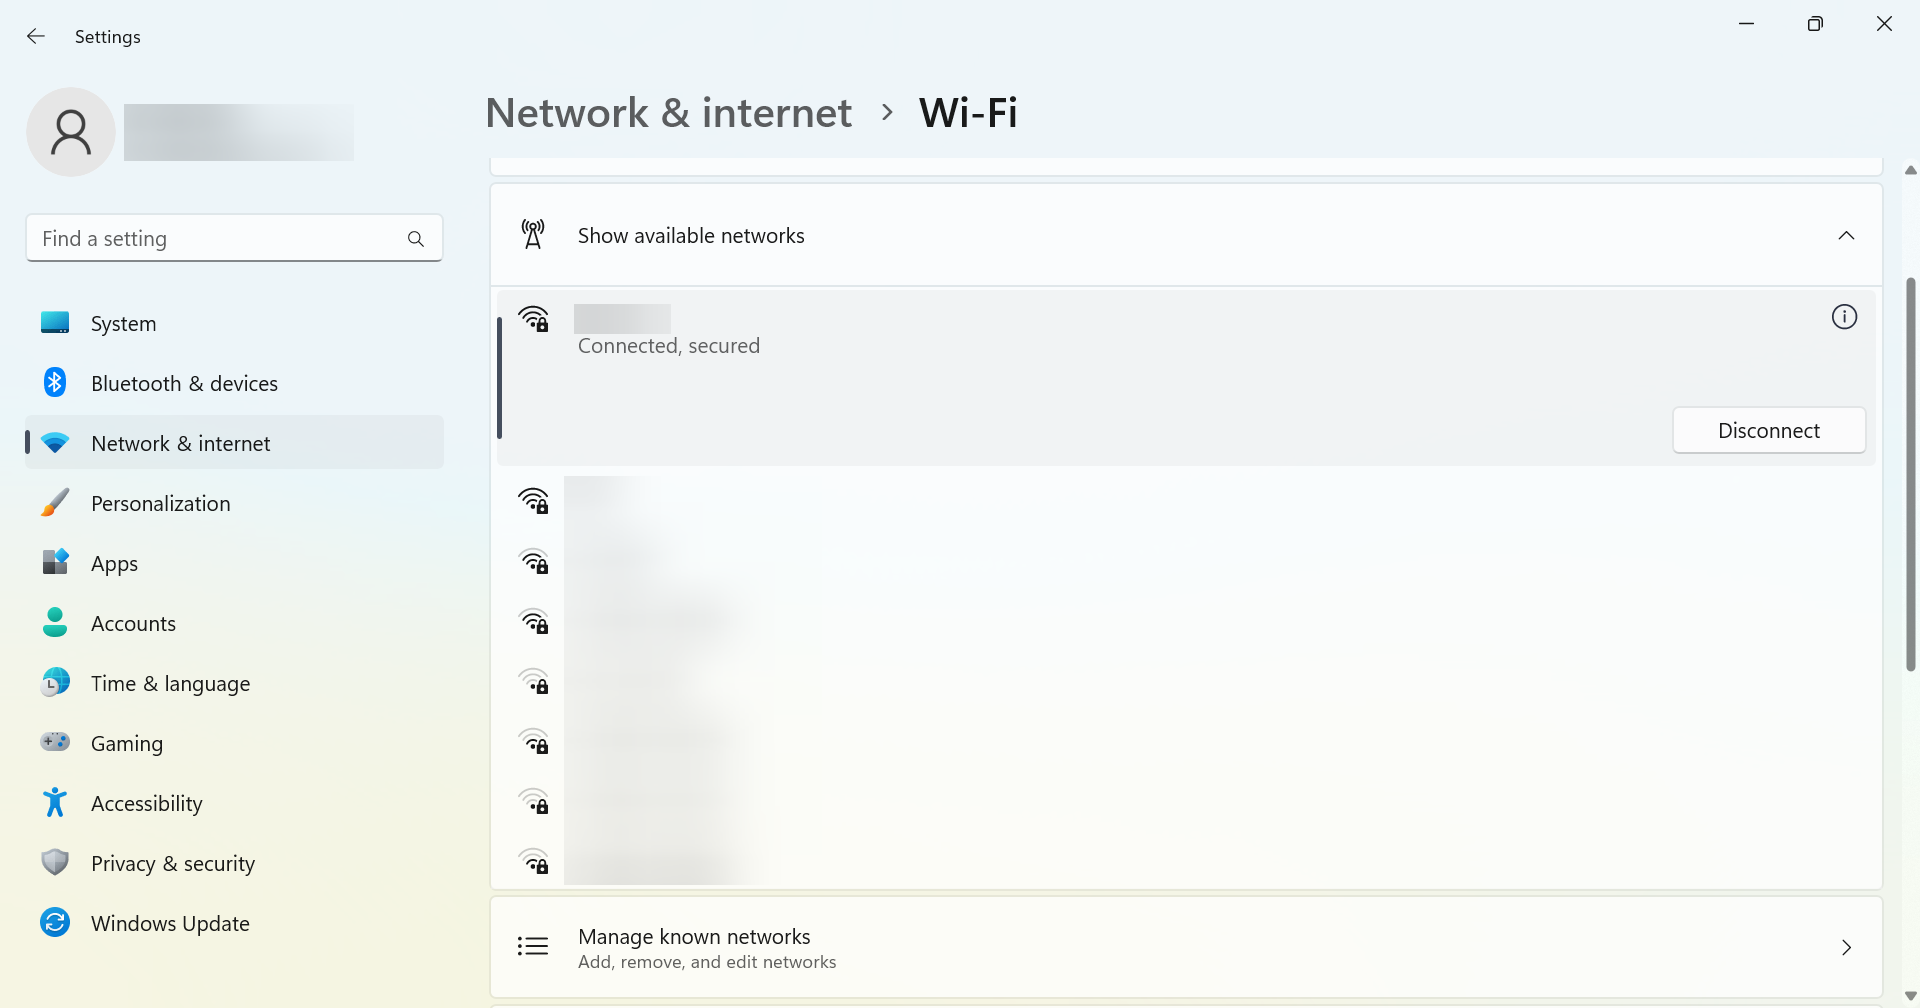Click the scroll down arrow

coord(1910,996)
